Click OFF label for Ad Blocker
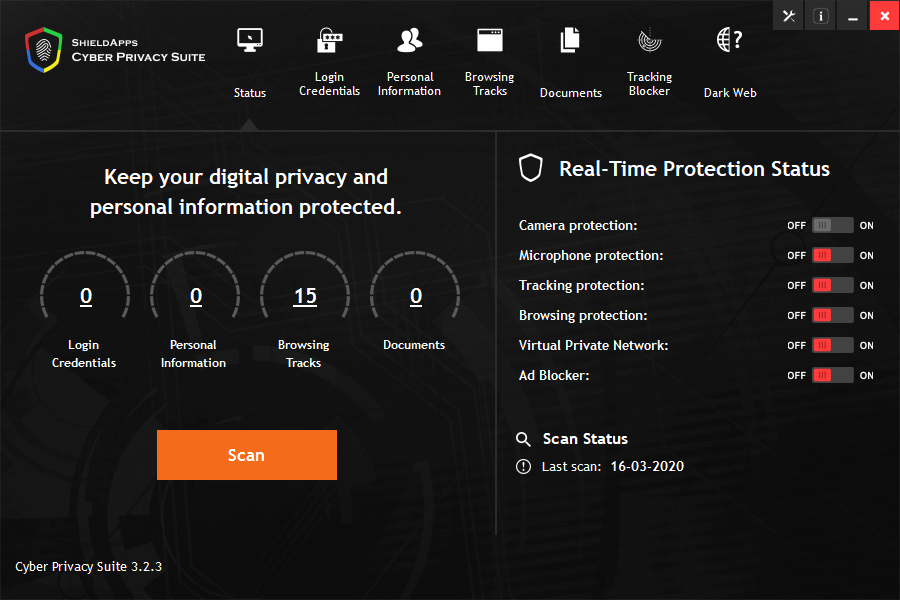The image size is (900, 600). click(796, 376)
